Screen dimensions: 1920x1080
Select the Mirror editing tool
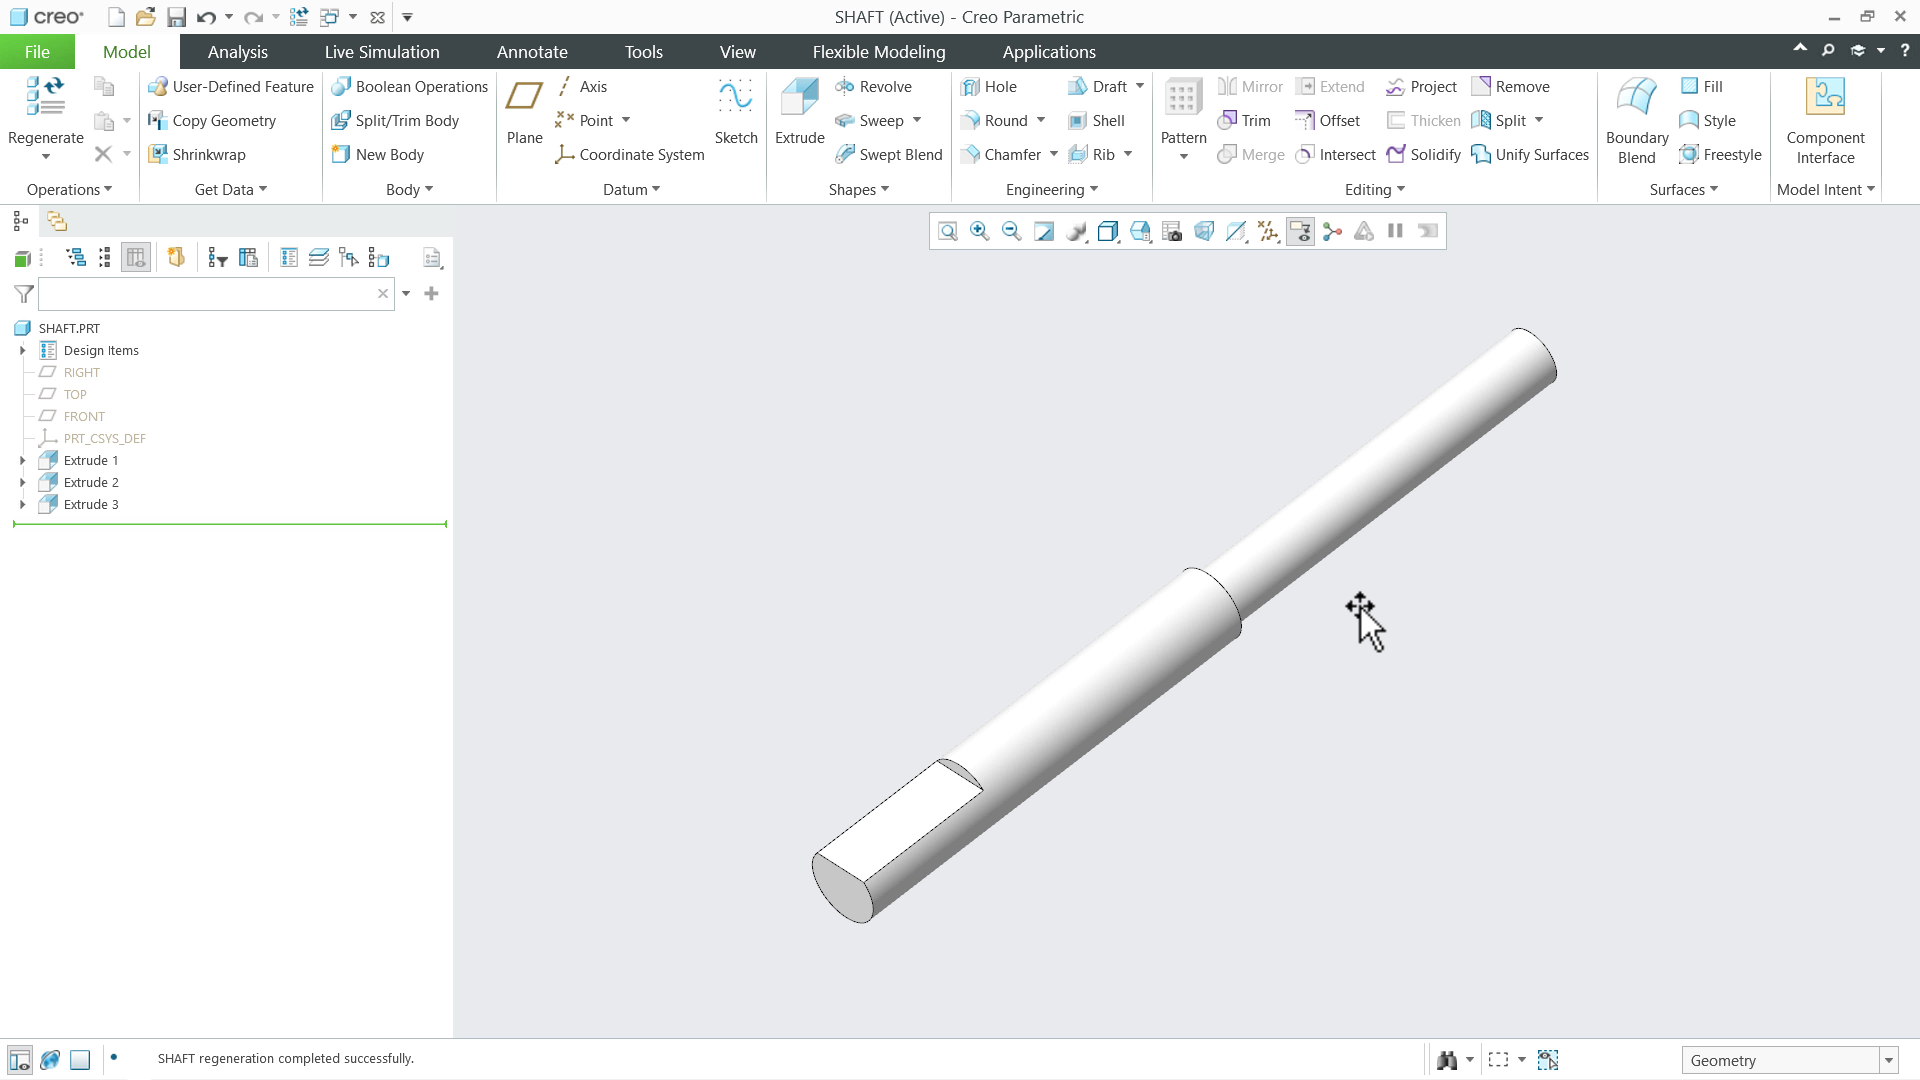(1249, 86)
